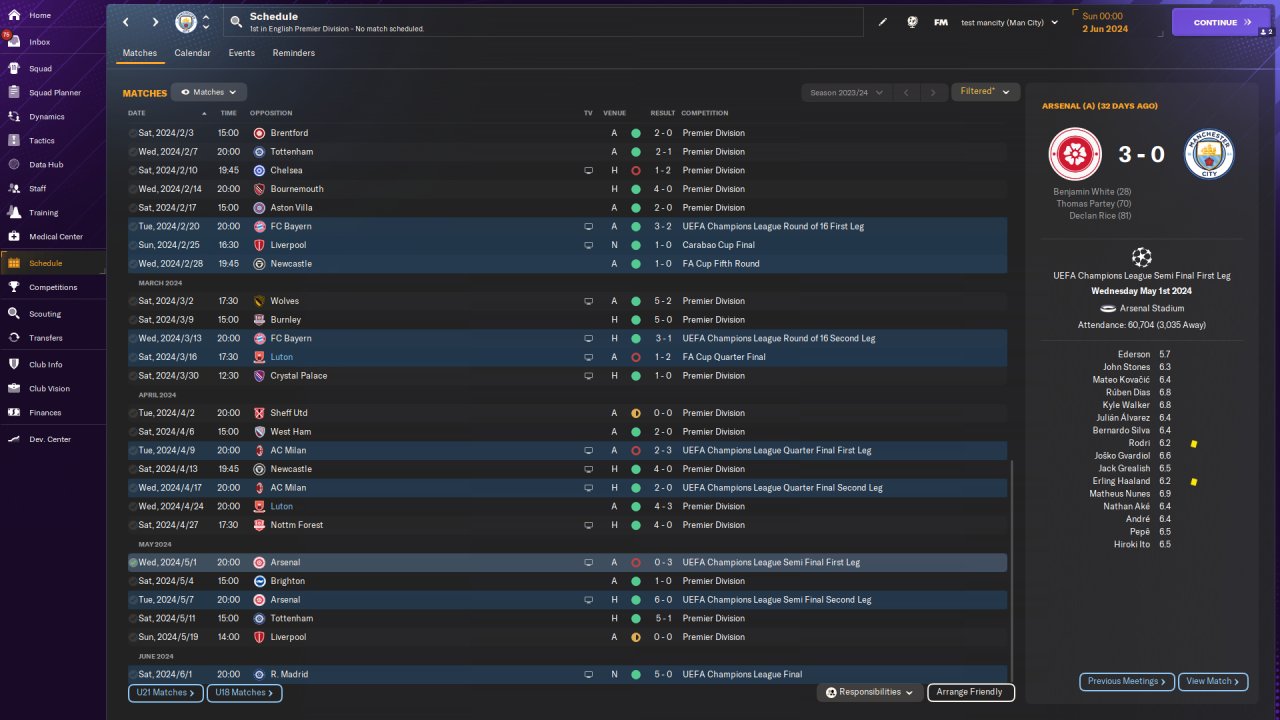Open Scouting in the sidebar
The width and height of the screenshot is (1280, 720).
(45, 313)
